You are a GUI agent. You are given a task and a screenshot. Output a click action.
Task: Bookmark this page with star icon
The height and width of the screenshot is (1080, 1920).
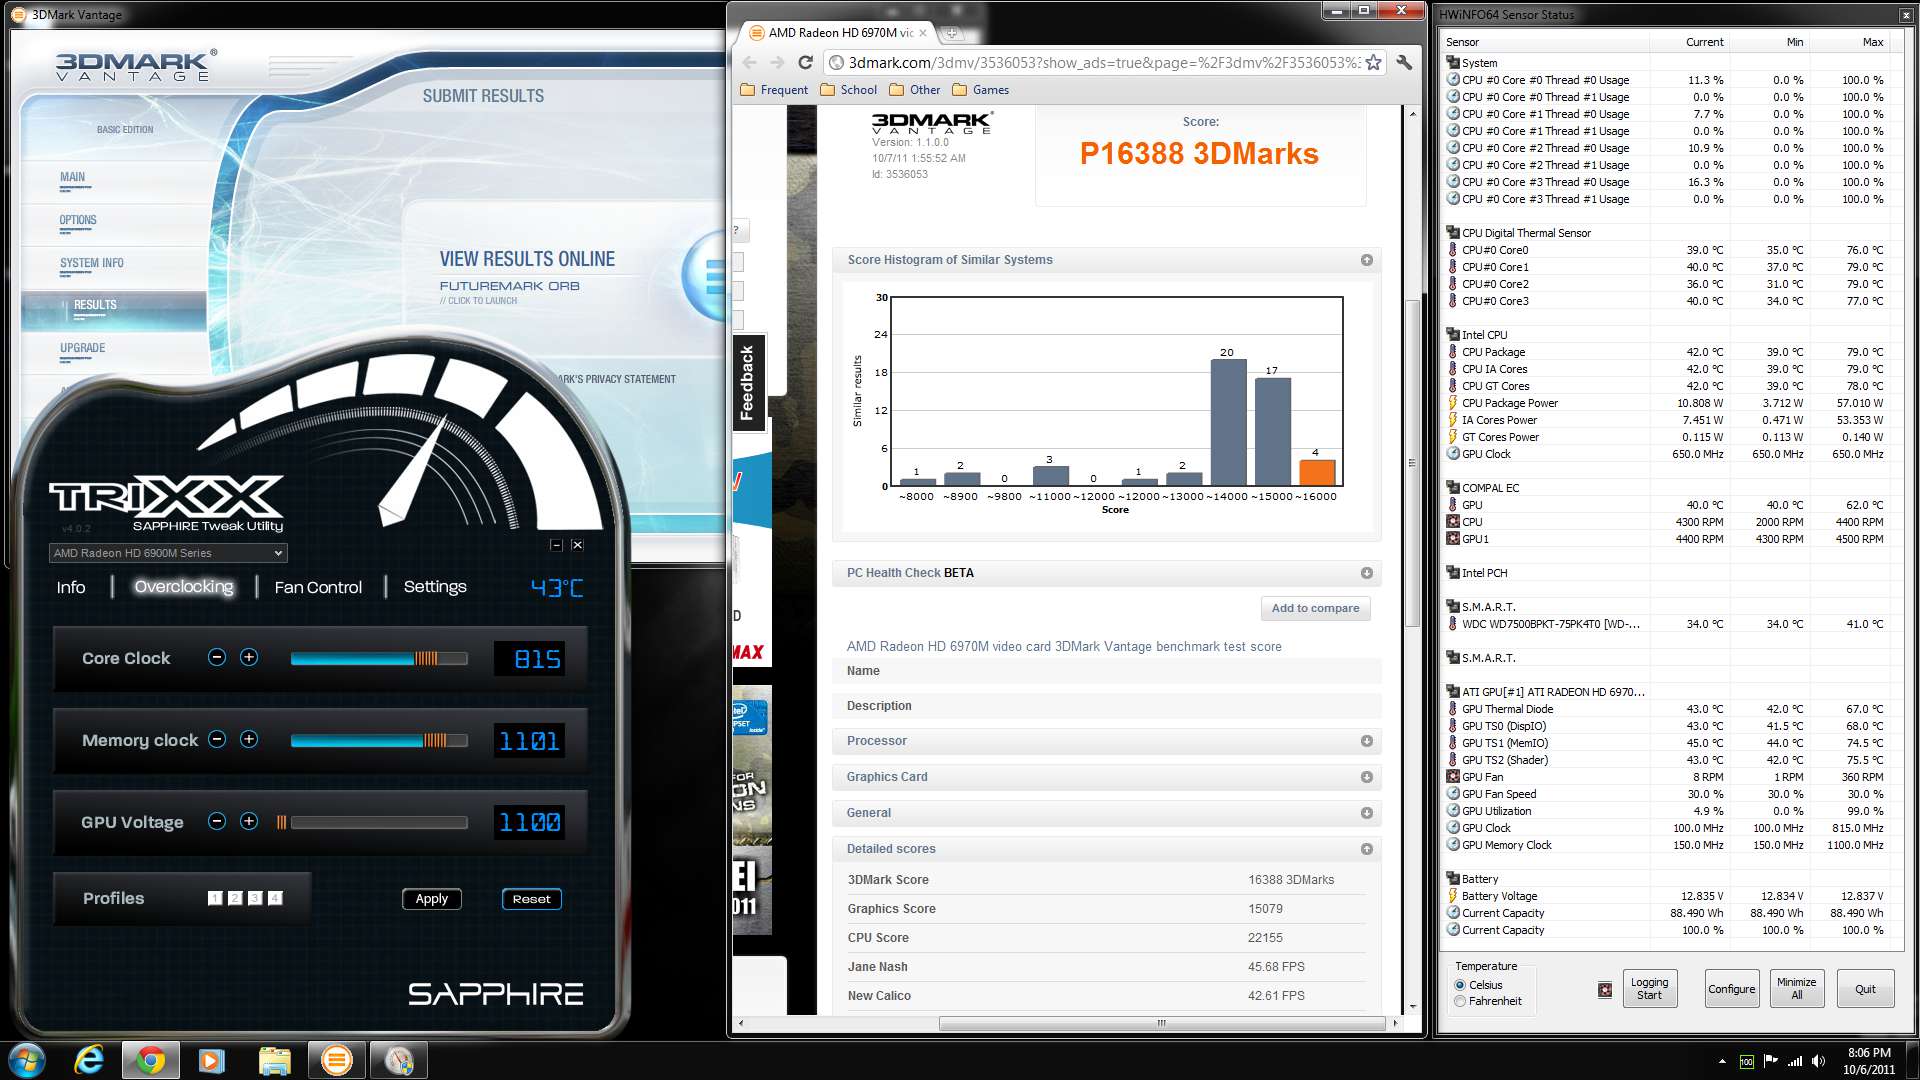pos(1374,62)
